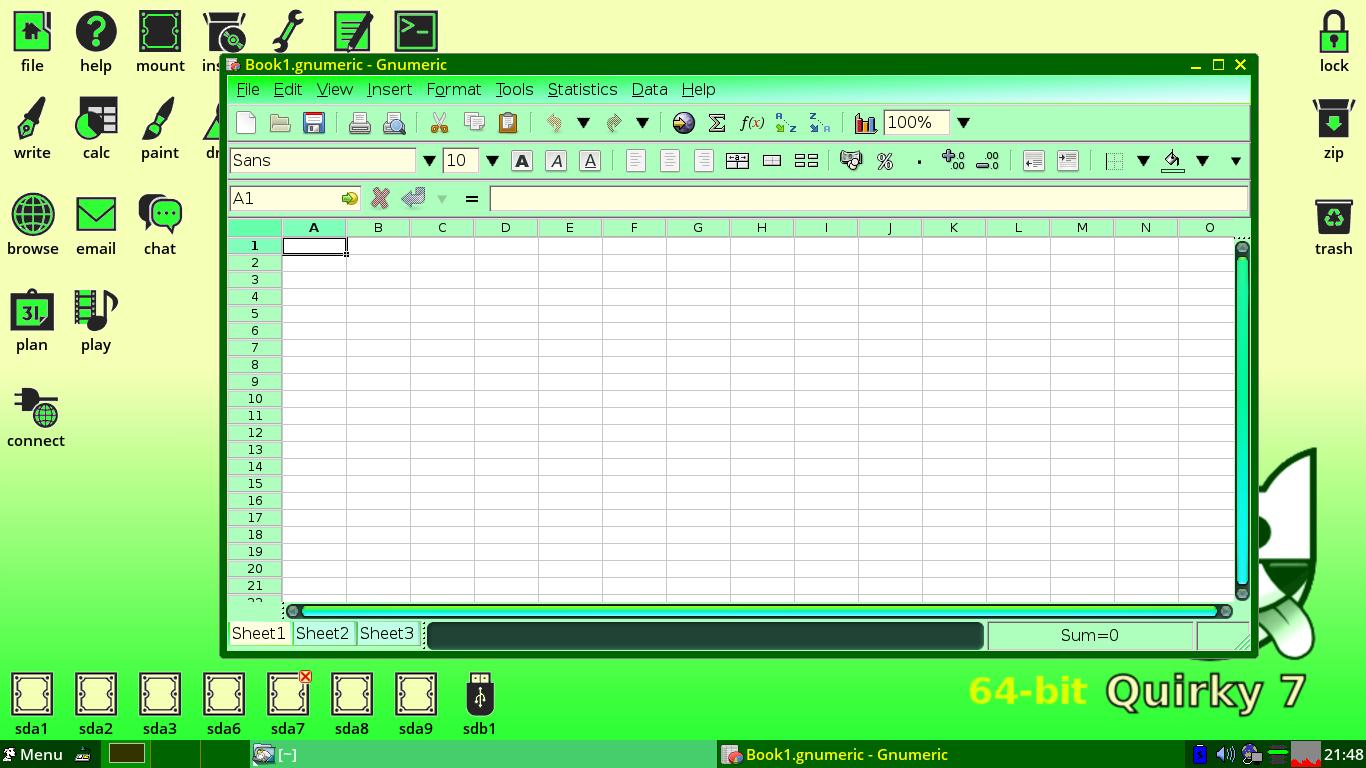Expand the fill color dropdown arrow

(x=1203, y=161)
